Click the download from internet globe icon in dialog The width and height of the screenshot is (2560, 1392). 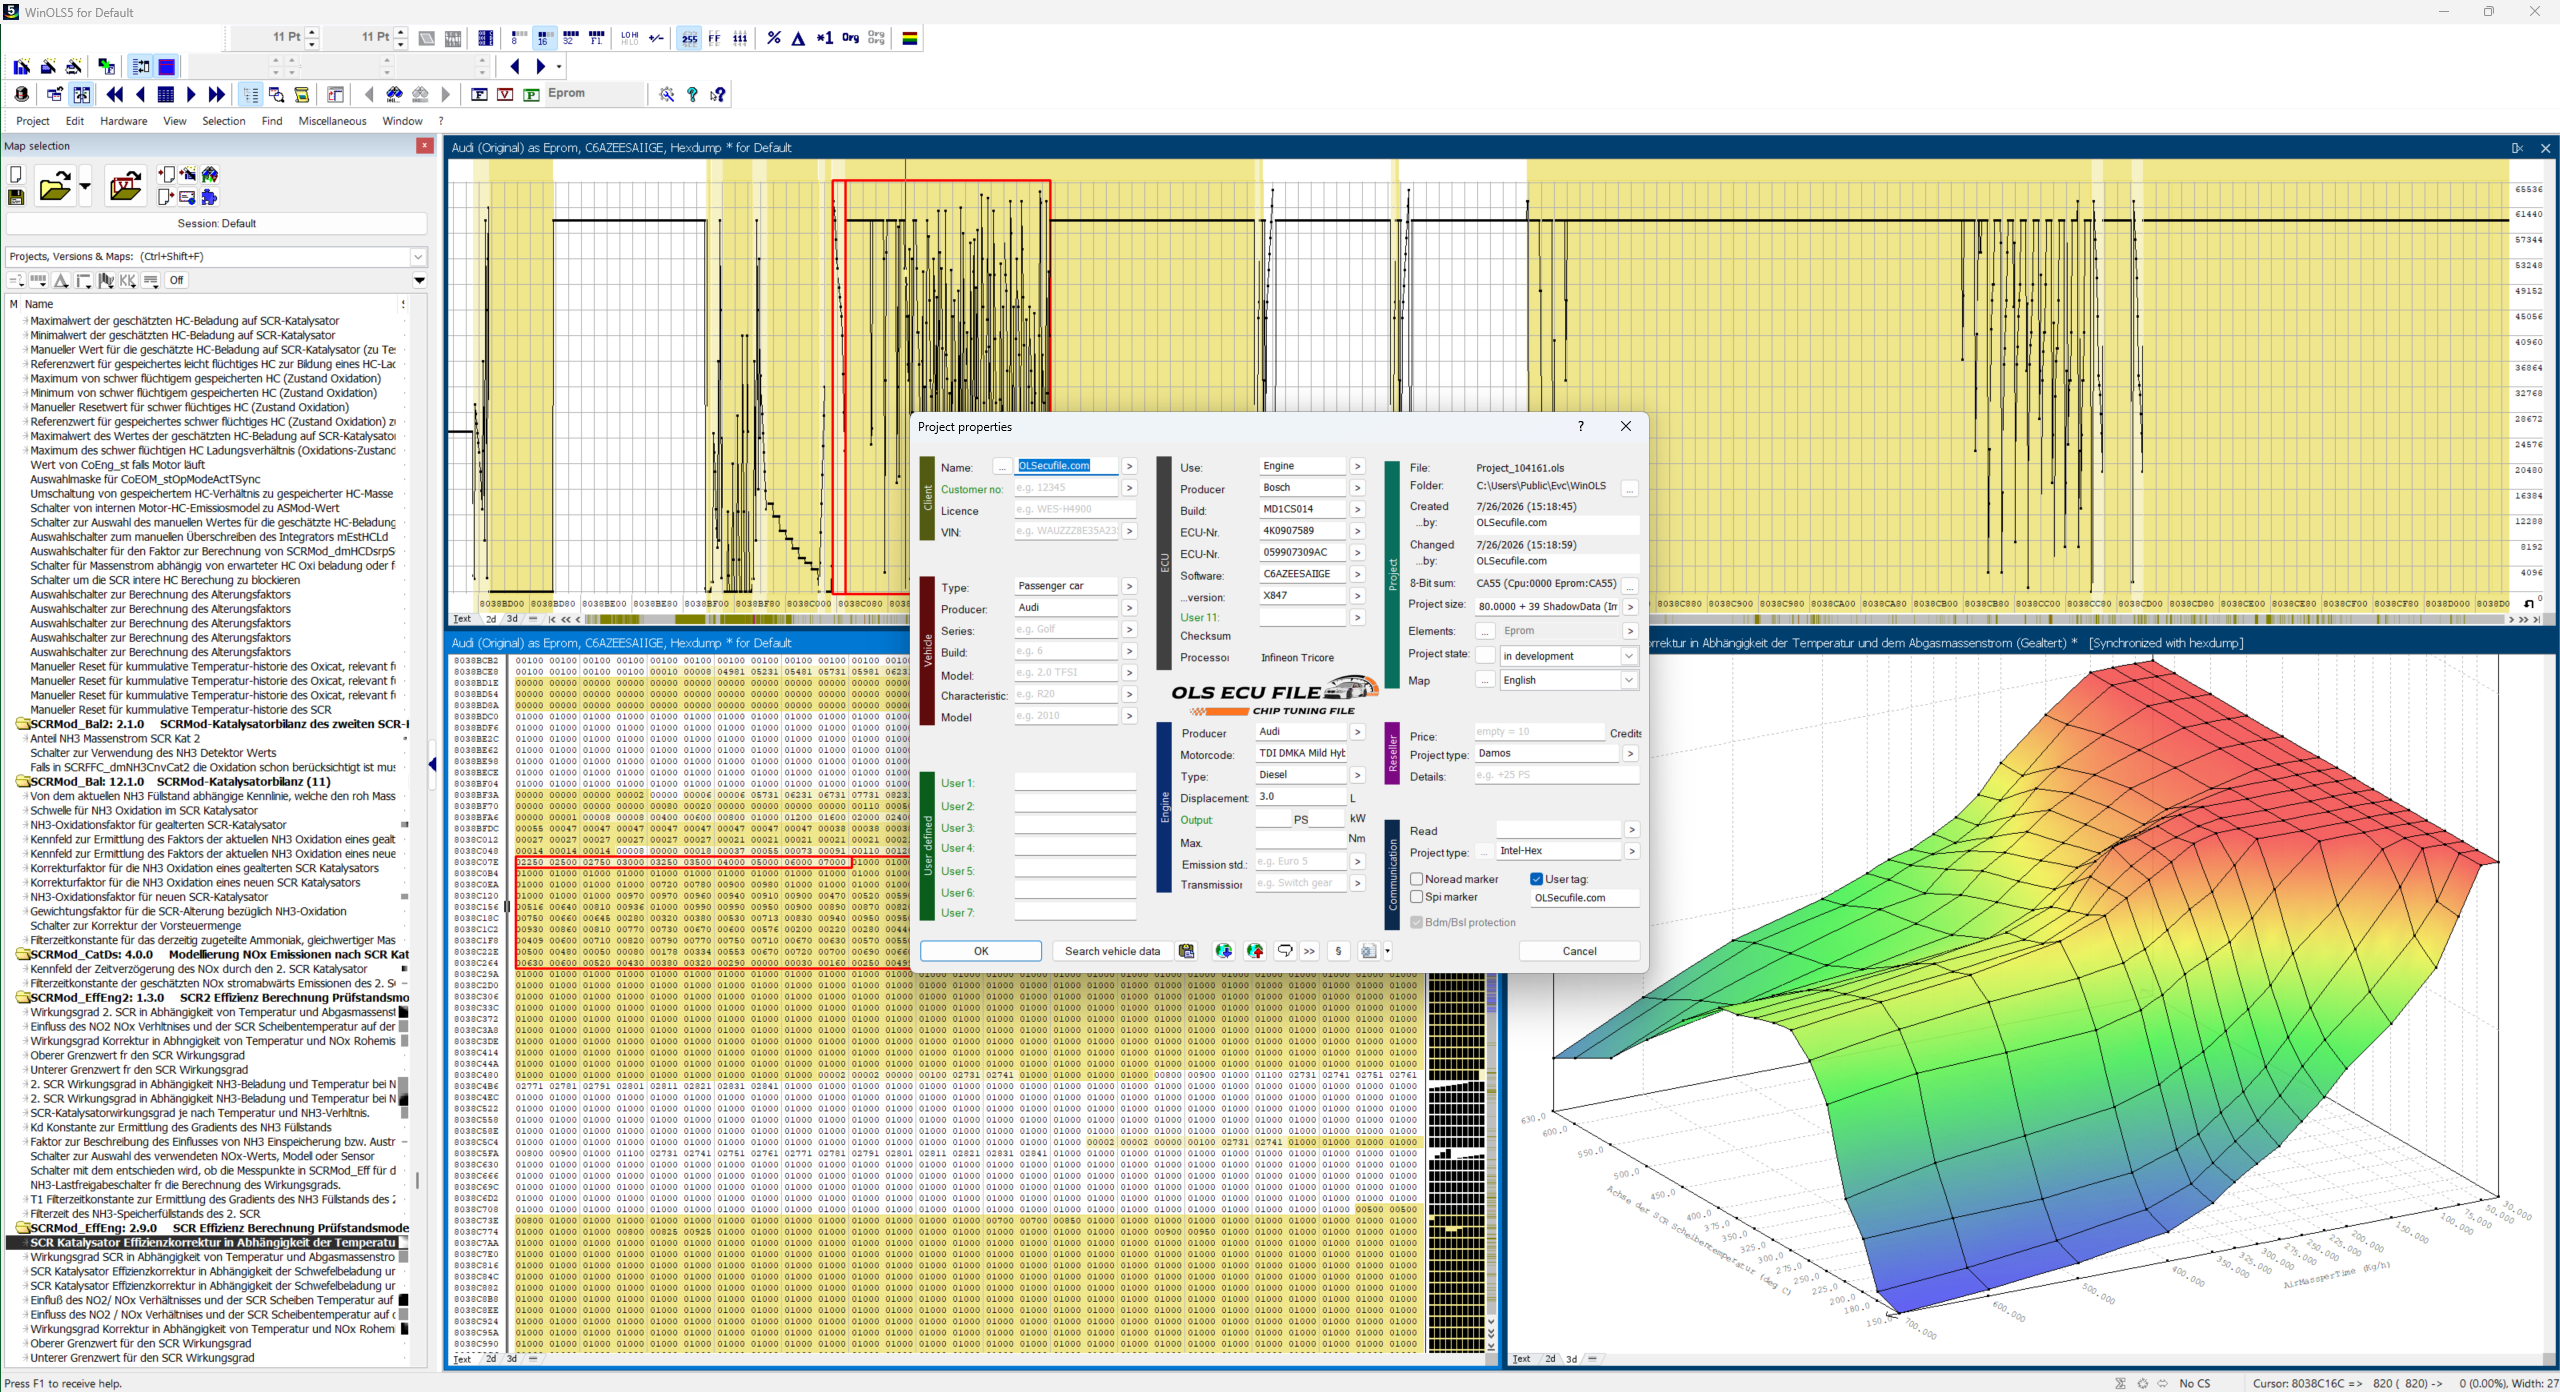1223,951
